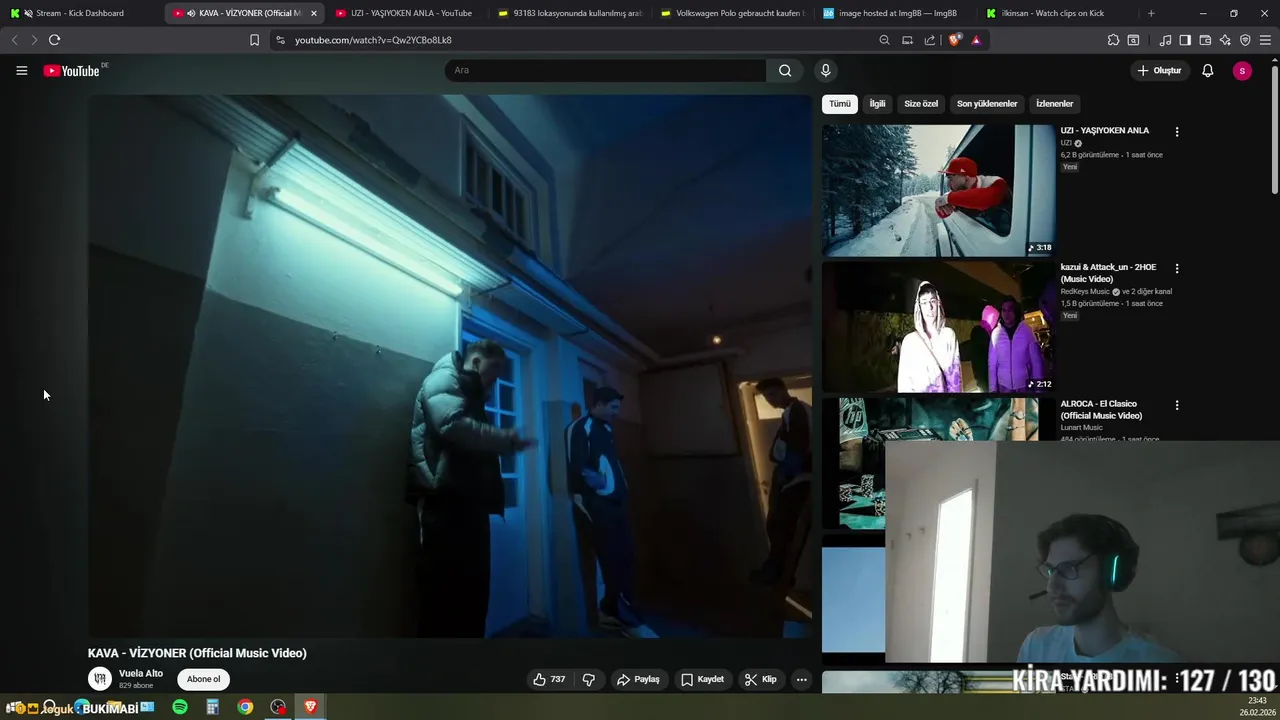The width and height of the screenshot is (1280, 720).
Task: Open the browser main hamburger menu
Action: pos(1265,40)
